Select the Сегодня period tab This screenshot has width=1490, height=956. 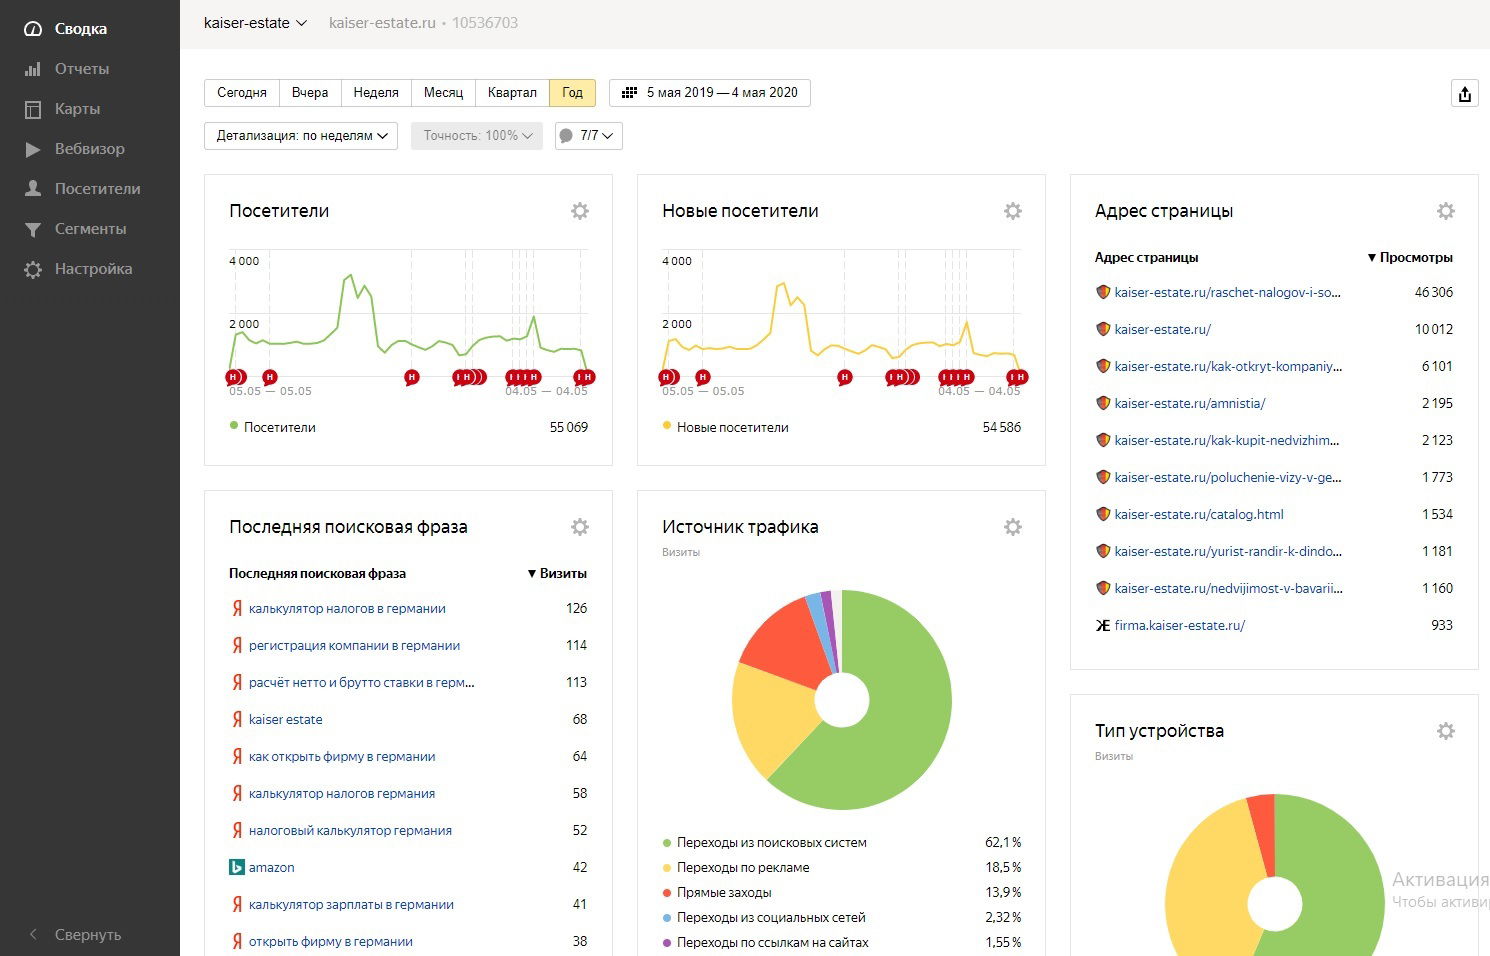click(242, 93)
